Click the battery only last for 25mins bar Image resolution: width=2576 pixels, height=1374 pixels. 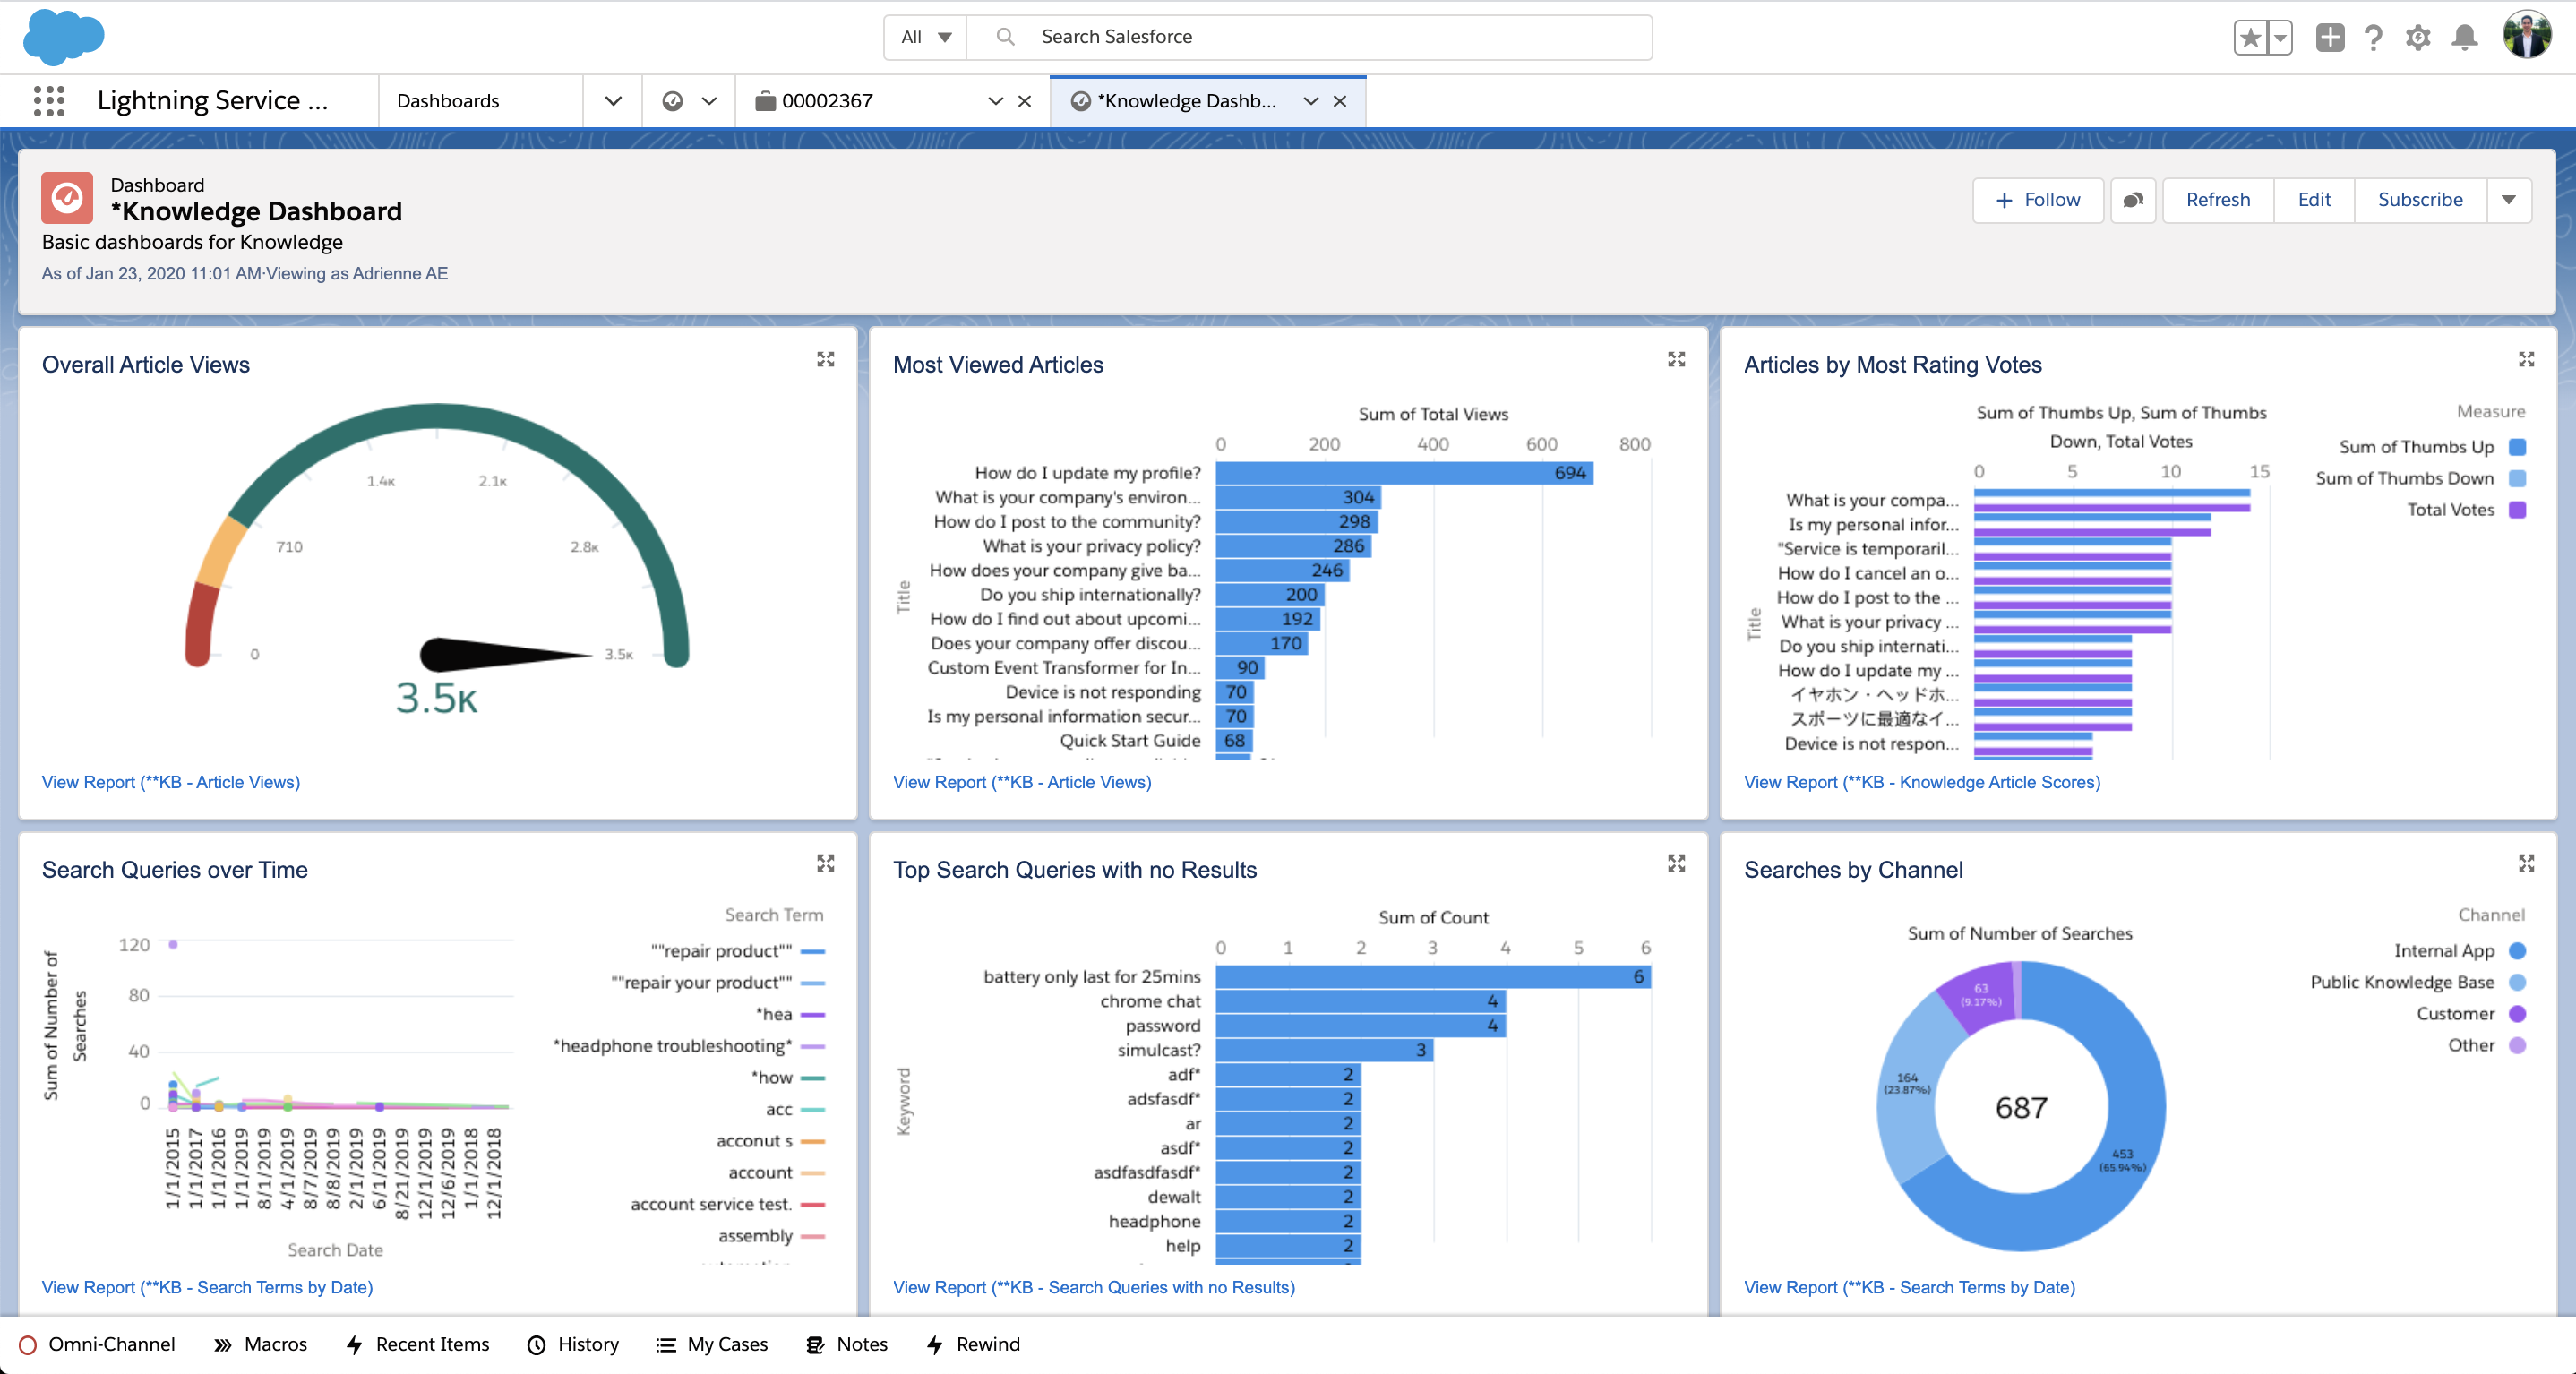pos(1433,977)
